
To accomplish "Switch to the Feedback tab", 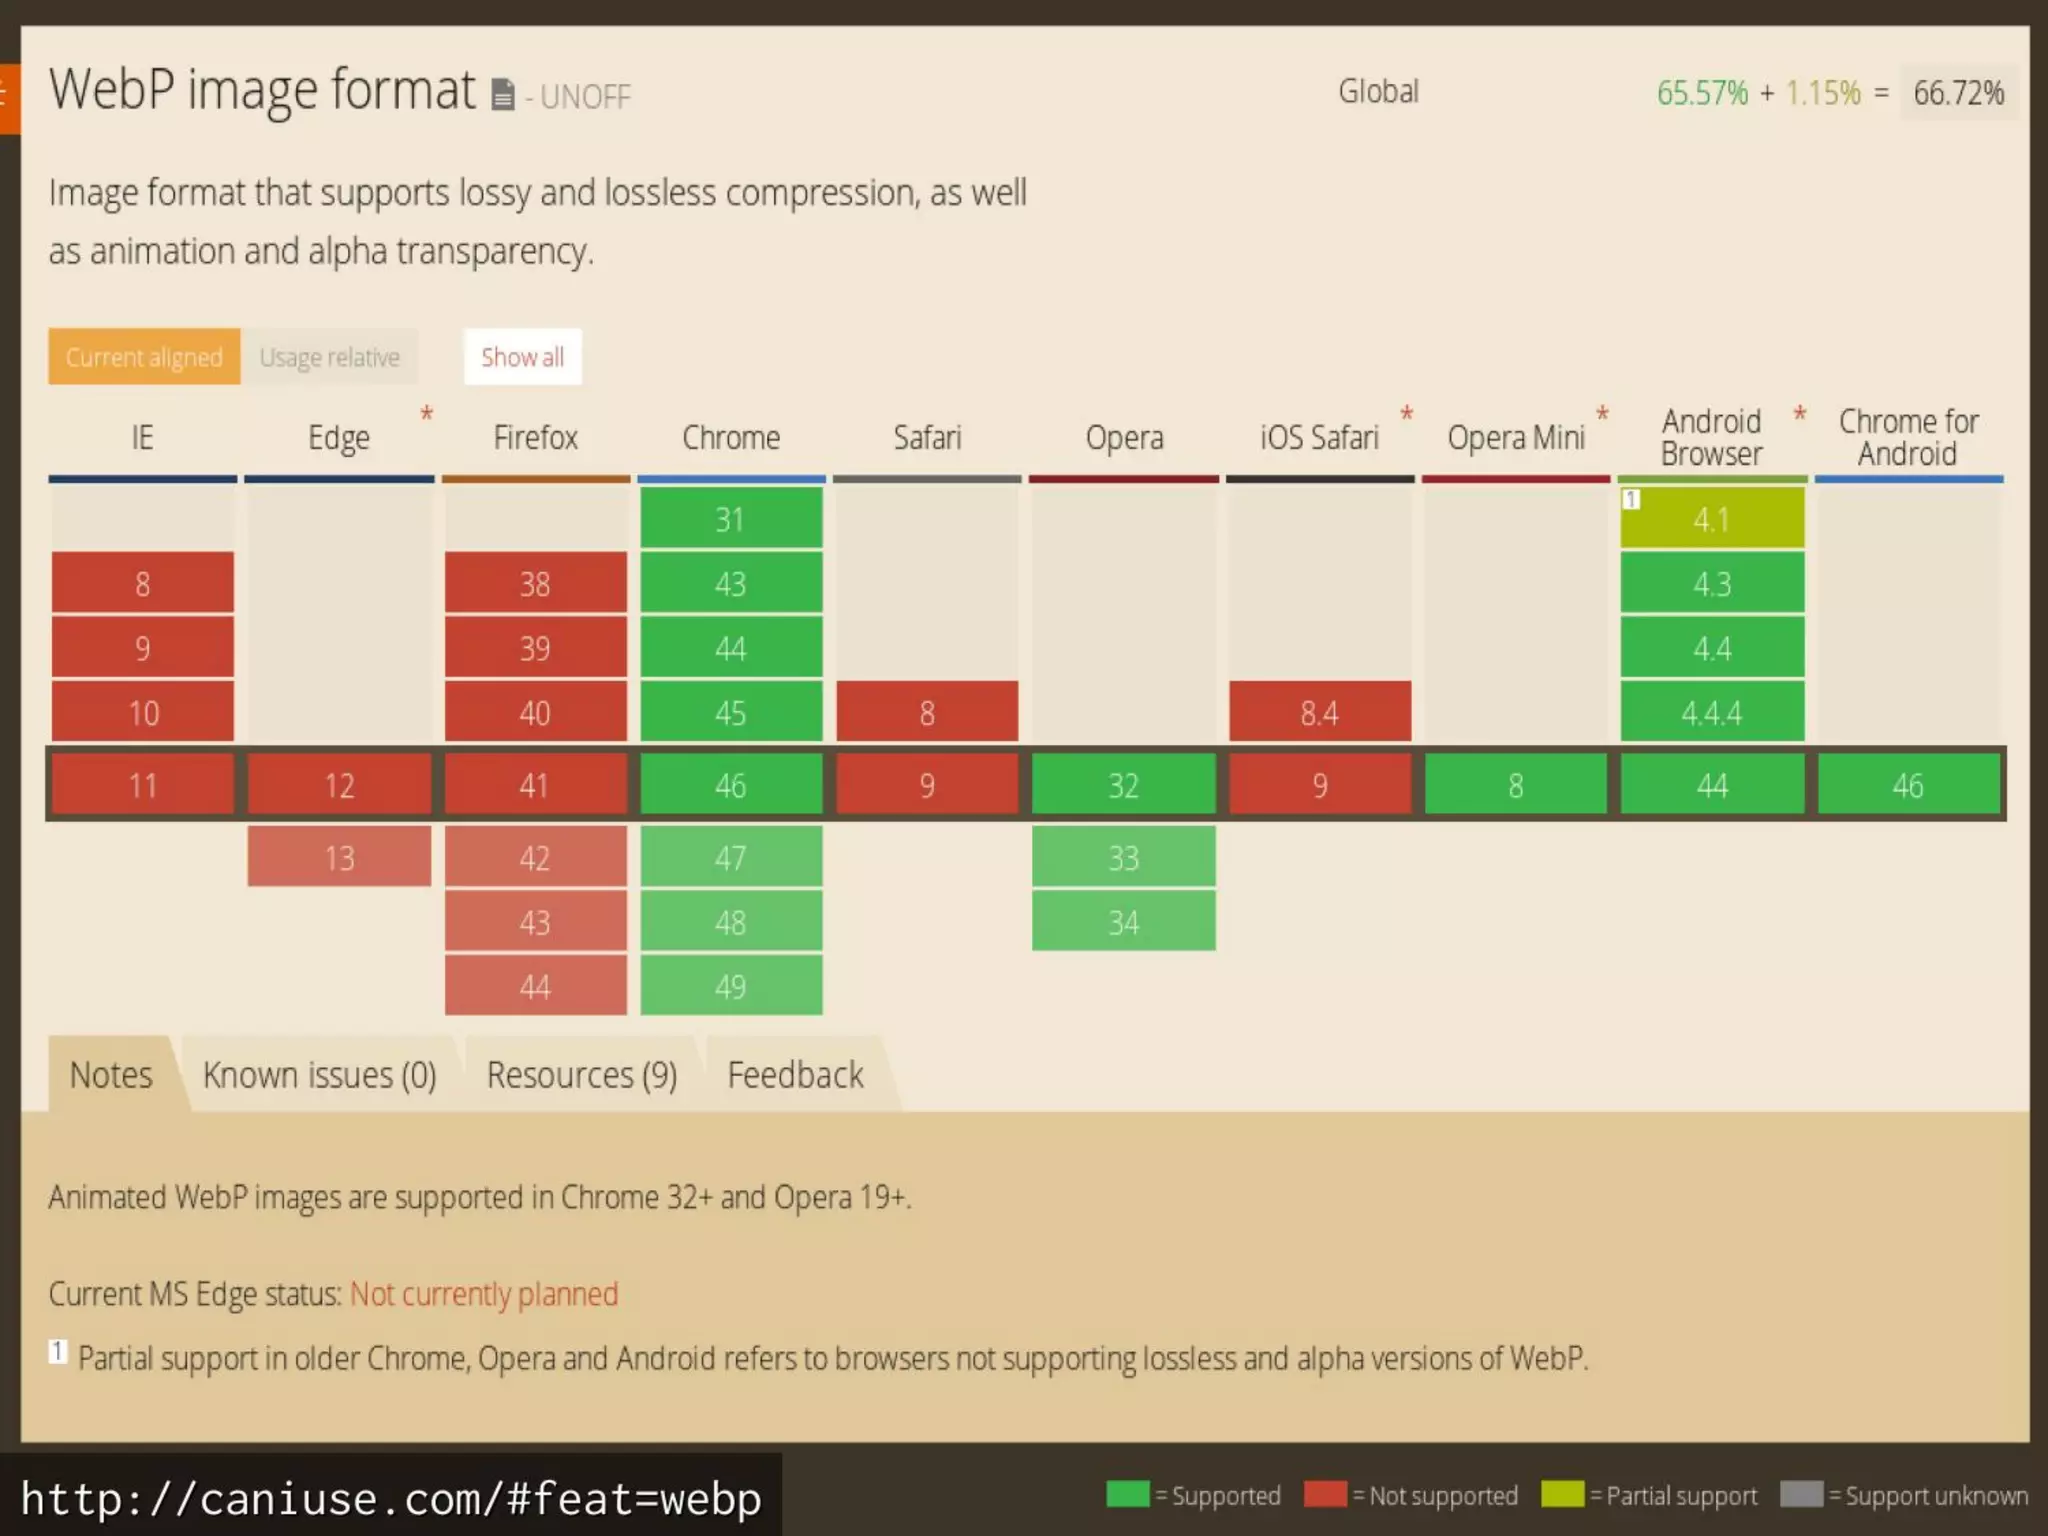I will (x=795, y=1075).
